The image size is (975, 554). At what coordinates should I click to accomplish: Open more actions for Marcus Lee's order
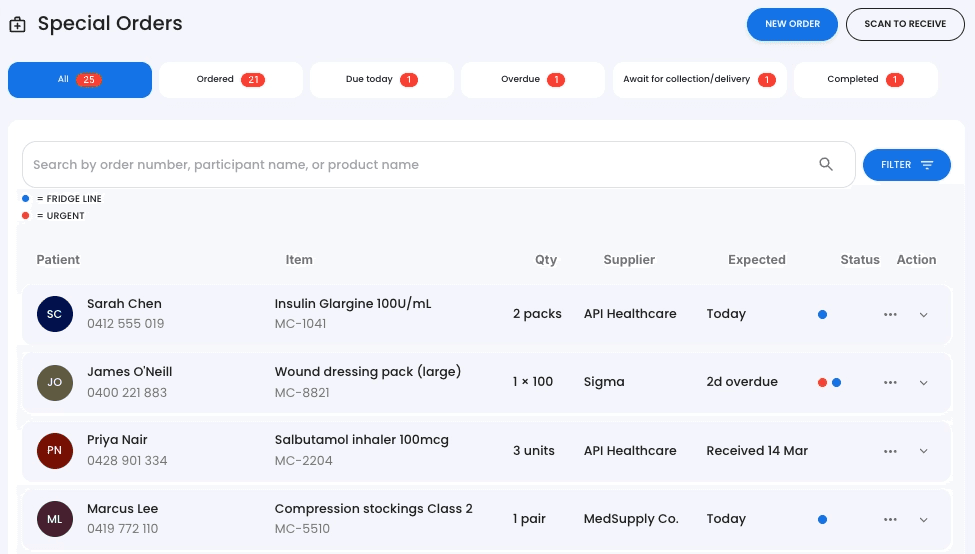click(x=890, y=519)
